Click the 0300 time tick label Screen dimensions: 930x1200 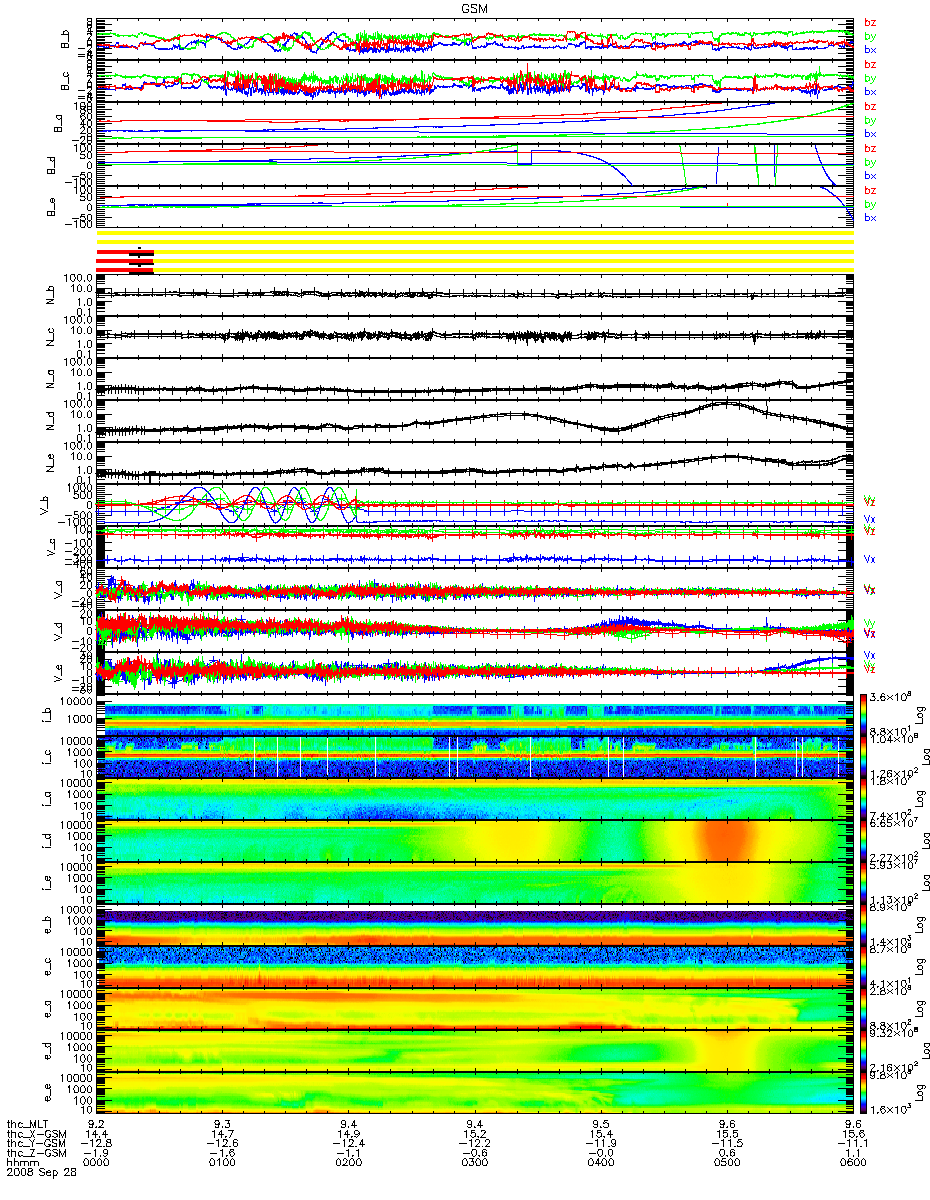(x=475, y=1160)
